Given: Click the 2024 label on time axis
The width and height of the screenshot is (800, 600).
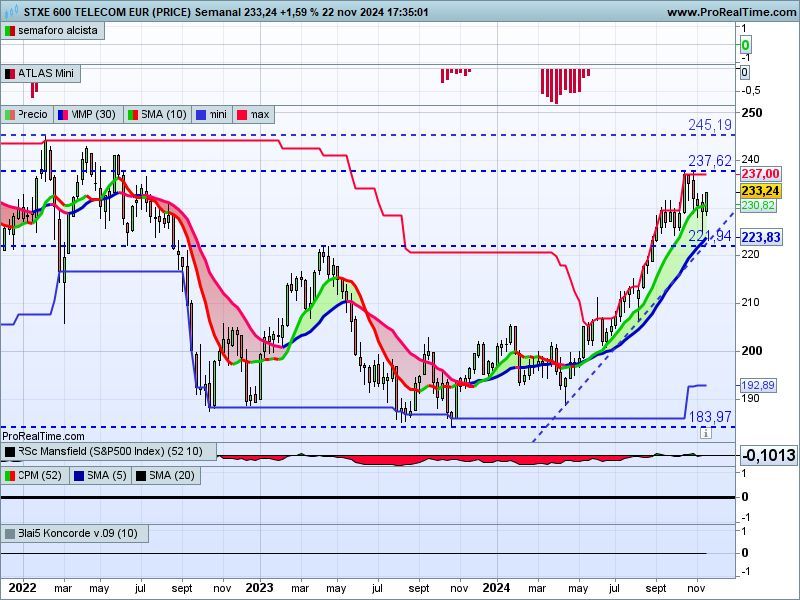Looking at the screenshot, I should pos(496,588).
